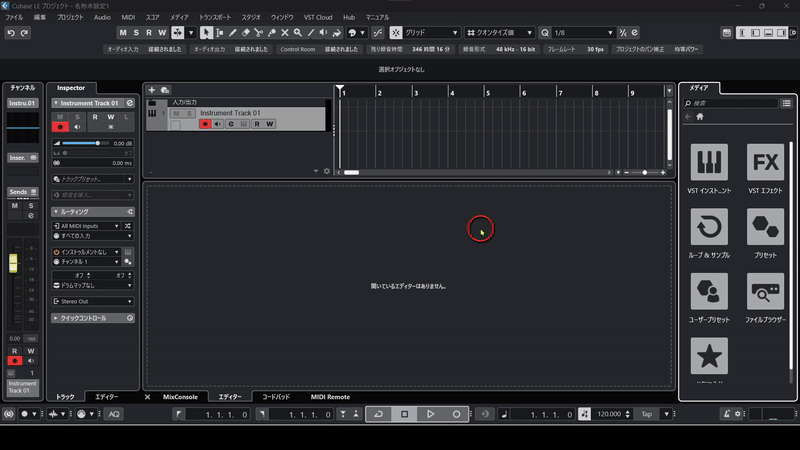The height and width of the screenshot is (450, 800).
Task: Switch to MIDI Remote tab
Action: pos(330,397)
